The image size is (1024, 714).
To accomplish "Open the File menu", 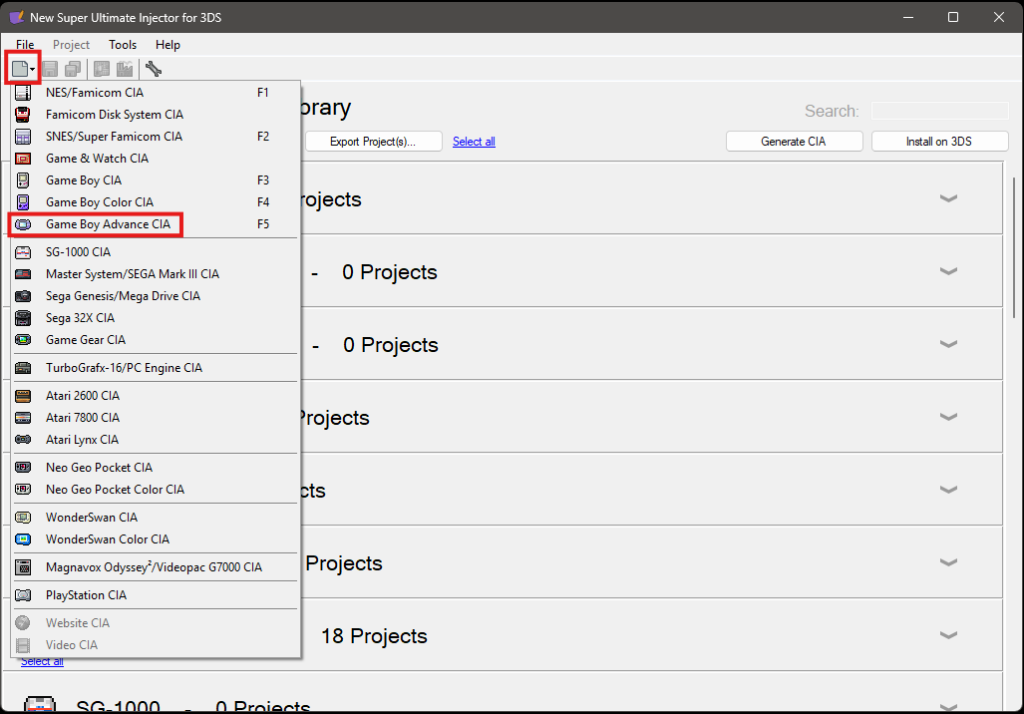I will [25, 44].
